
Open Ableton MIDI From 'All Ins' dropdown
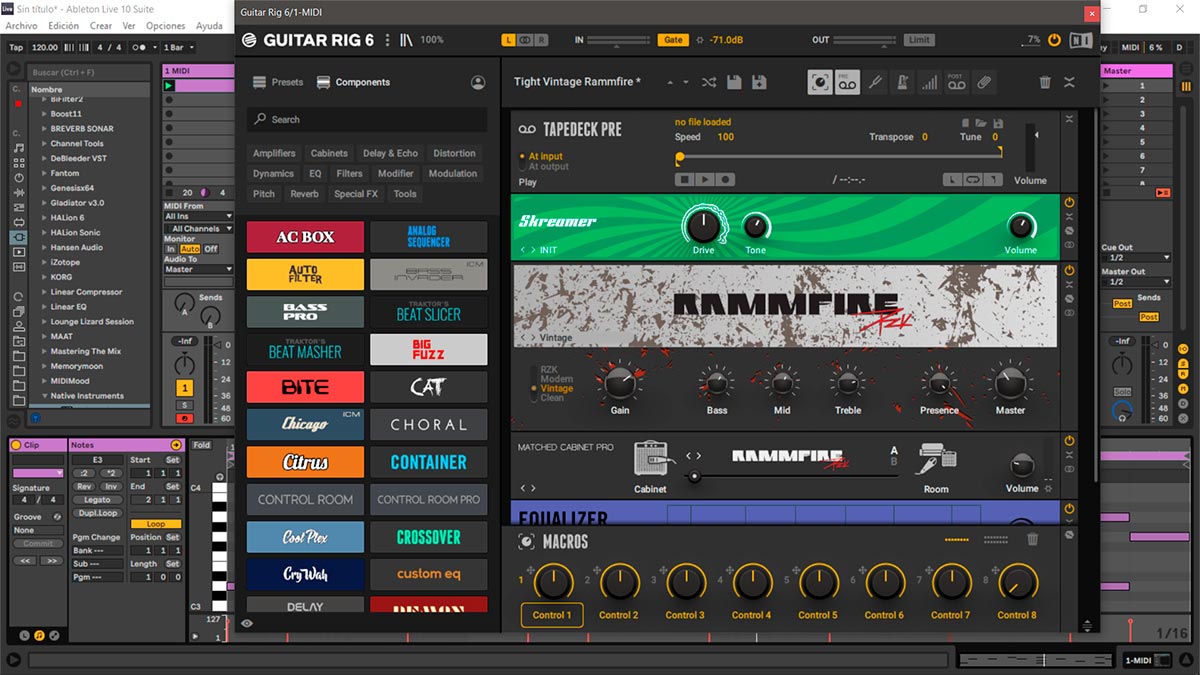pyautogui.click(x=198, y=216)
